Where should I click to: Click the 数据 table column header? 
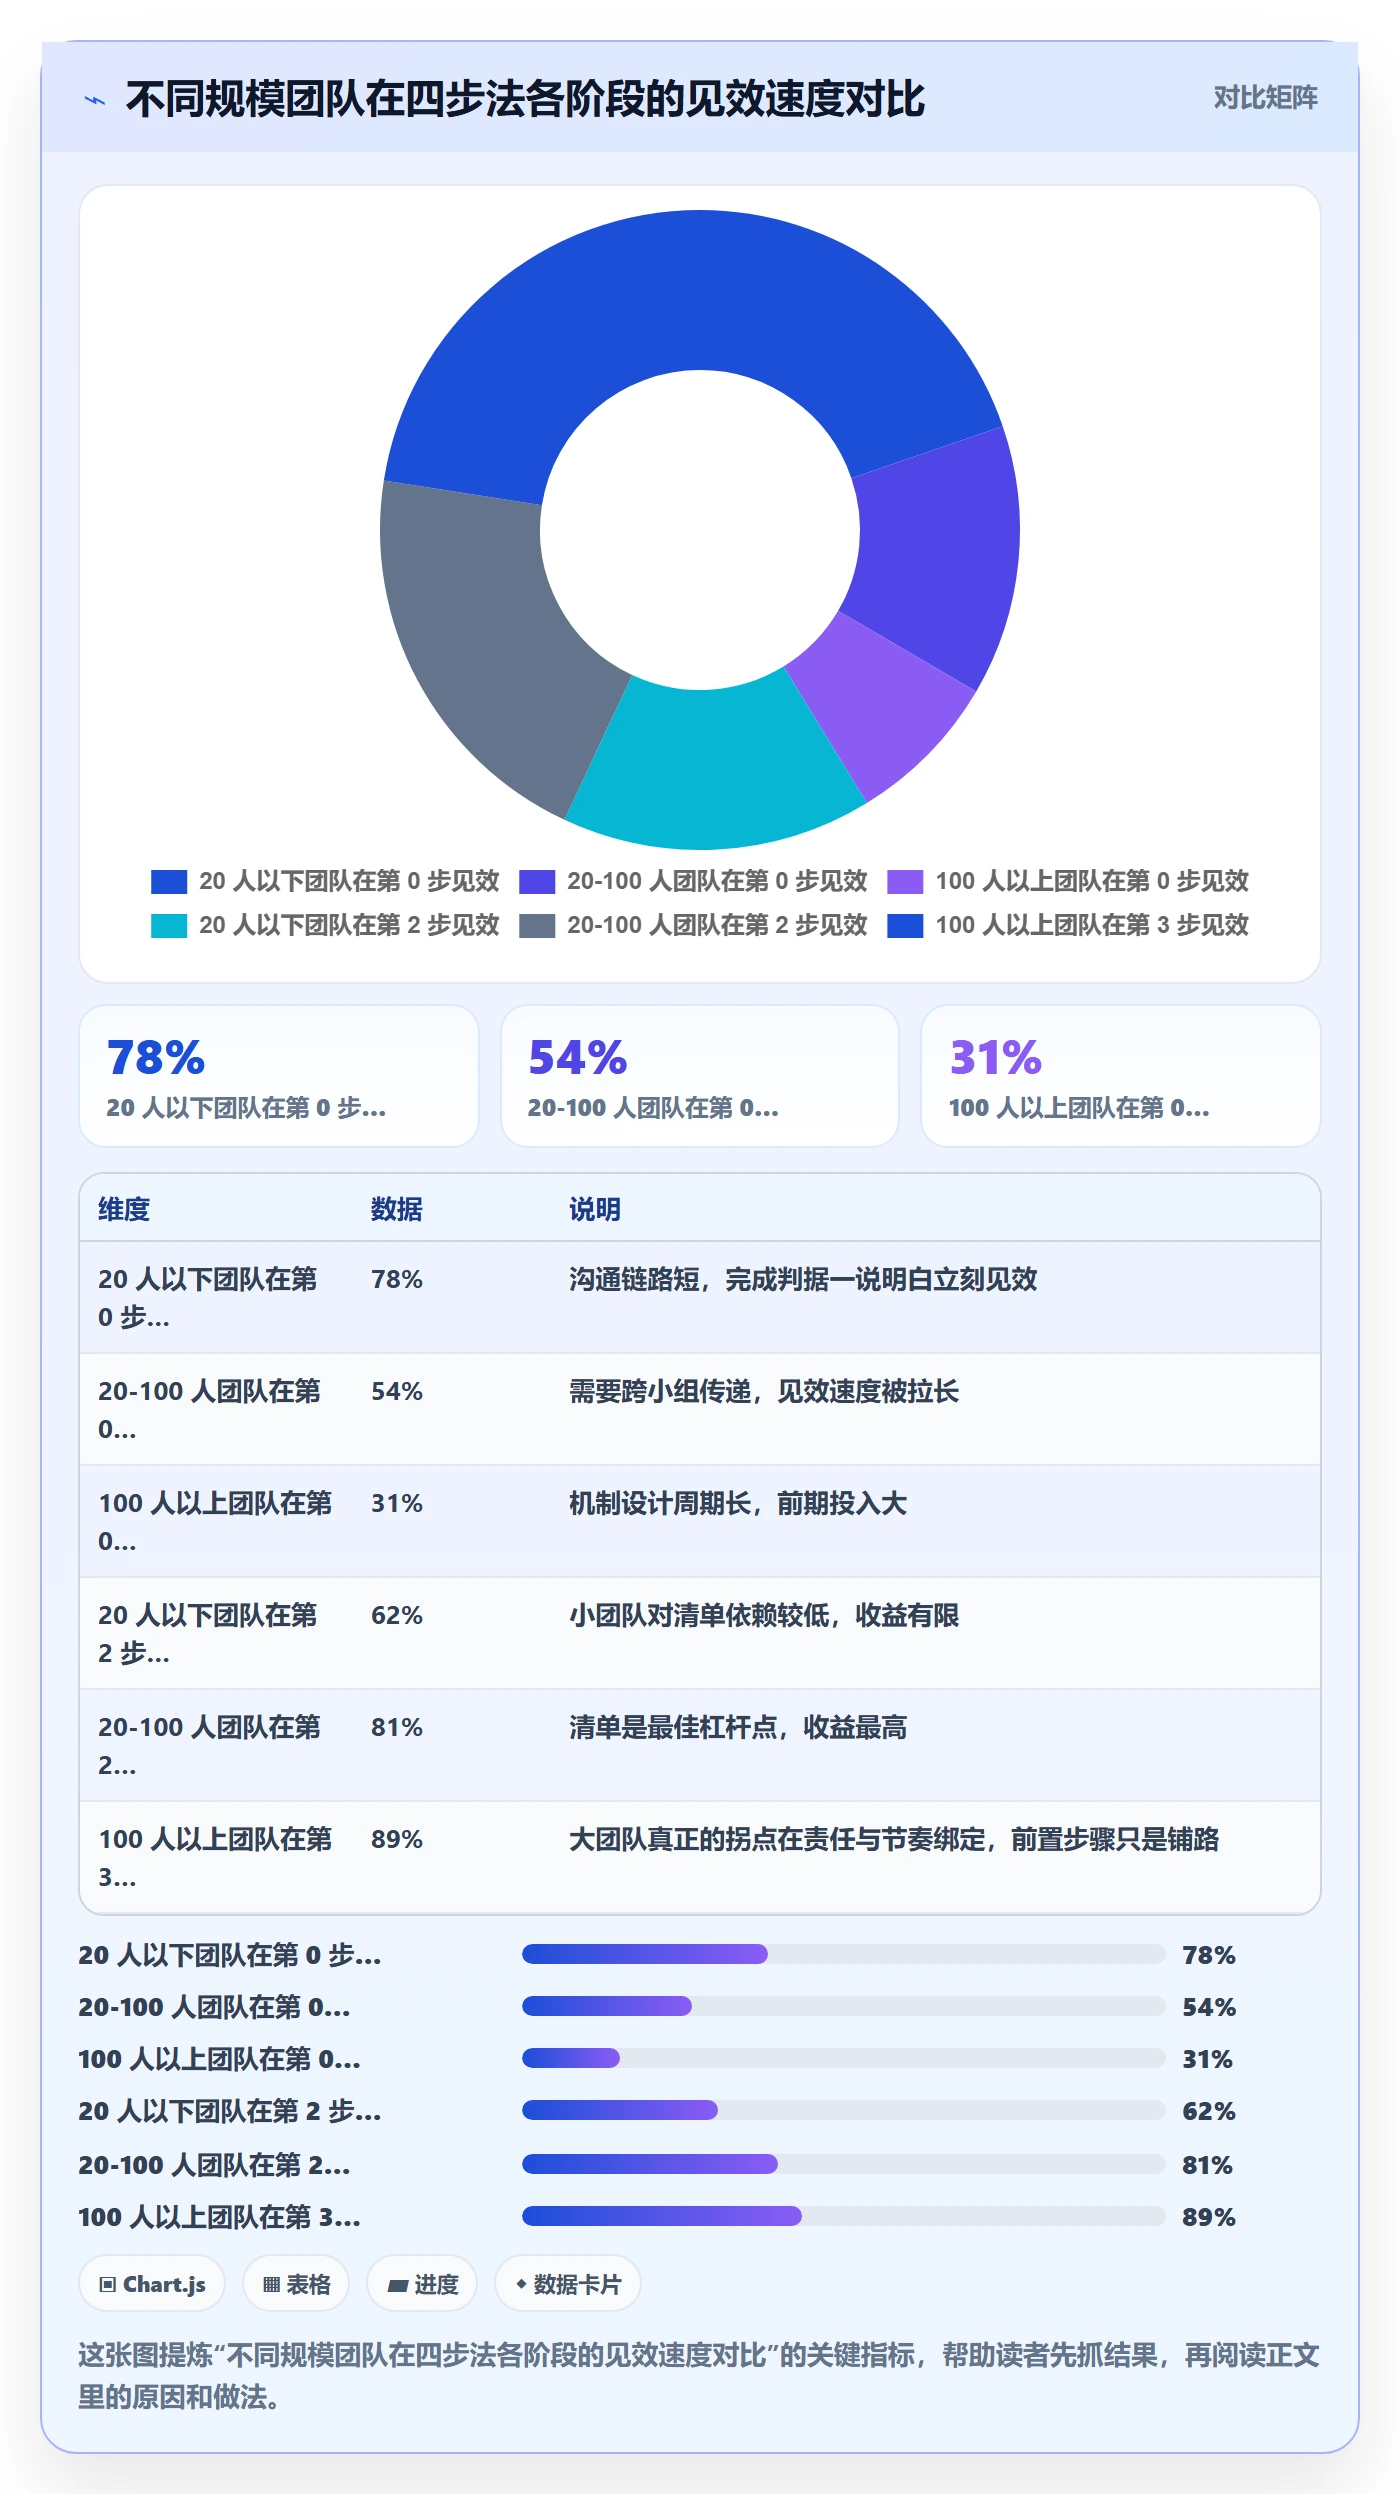pos(397,1209)
